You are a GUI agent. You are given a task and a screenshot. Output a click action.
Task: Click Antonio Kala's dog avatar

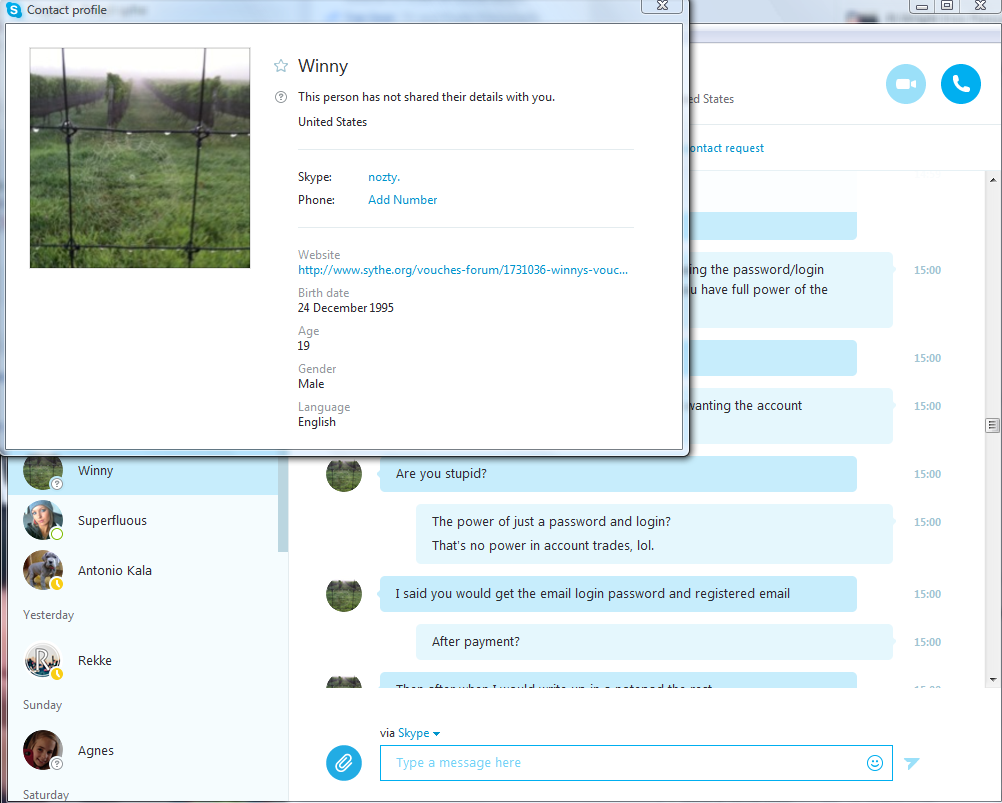pos(43,570)
